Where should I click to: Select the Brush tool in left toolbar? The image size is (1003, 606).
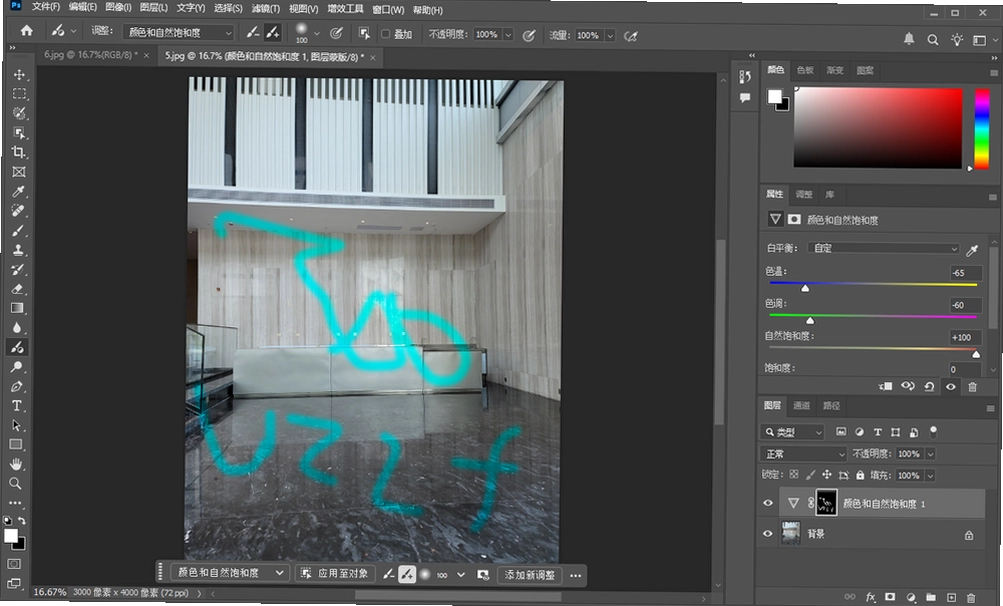[19, 230]
